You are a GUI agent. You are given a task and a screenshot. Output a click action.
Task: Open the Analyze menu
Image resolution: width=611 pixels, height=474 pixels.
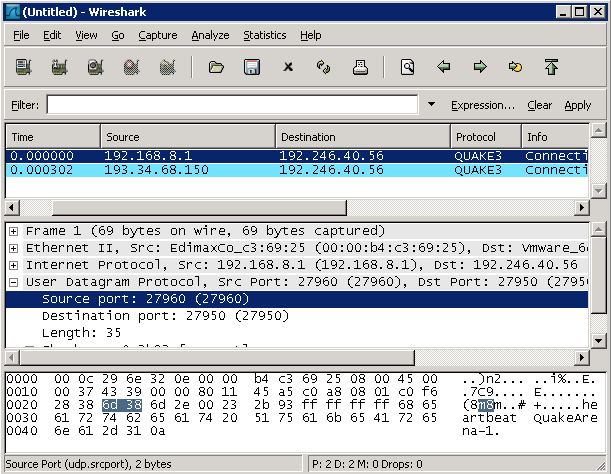point(211,35)
